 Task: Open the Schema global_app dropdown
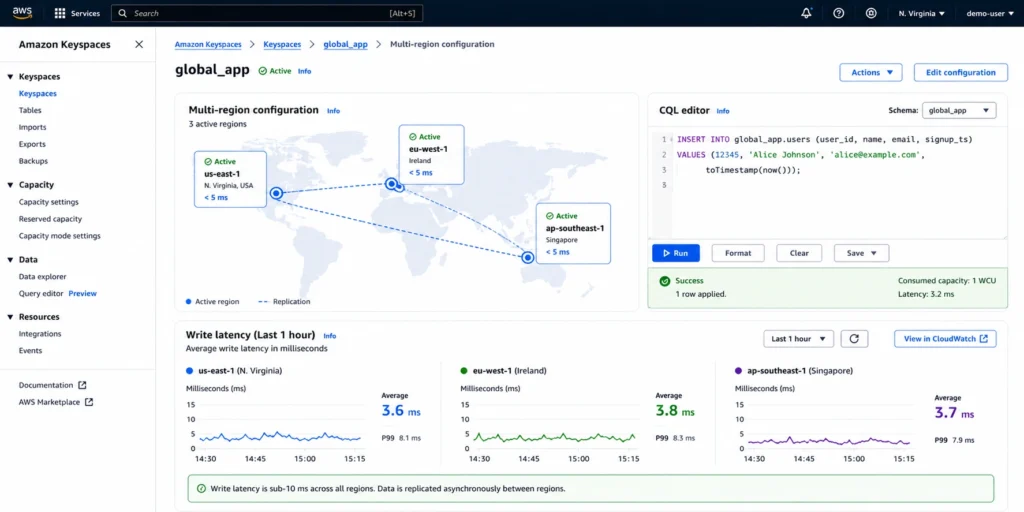coord(959,110)
